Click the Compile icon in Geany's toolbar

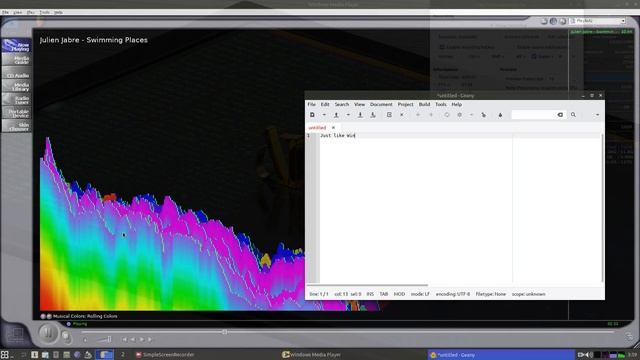[x=447, y=115]
